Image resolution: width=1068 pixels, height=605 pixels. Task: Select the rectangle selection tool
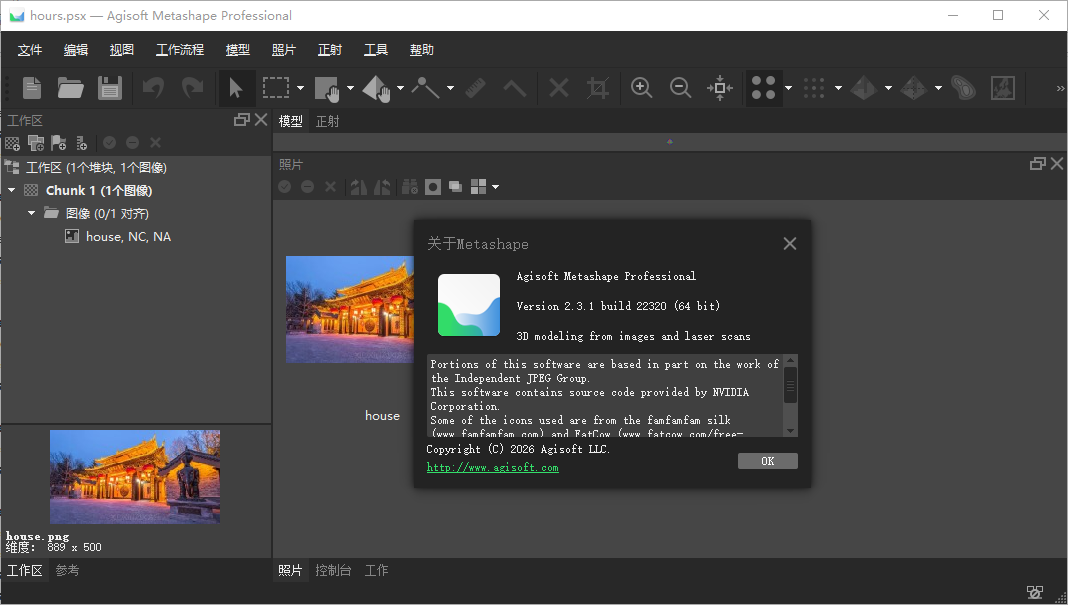click(275, 88)
